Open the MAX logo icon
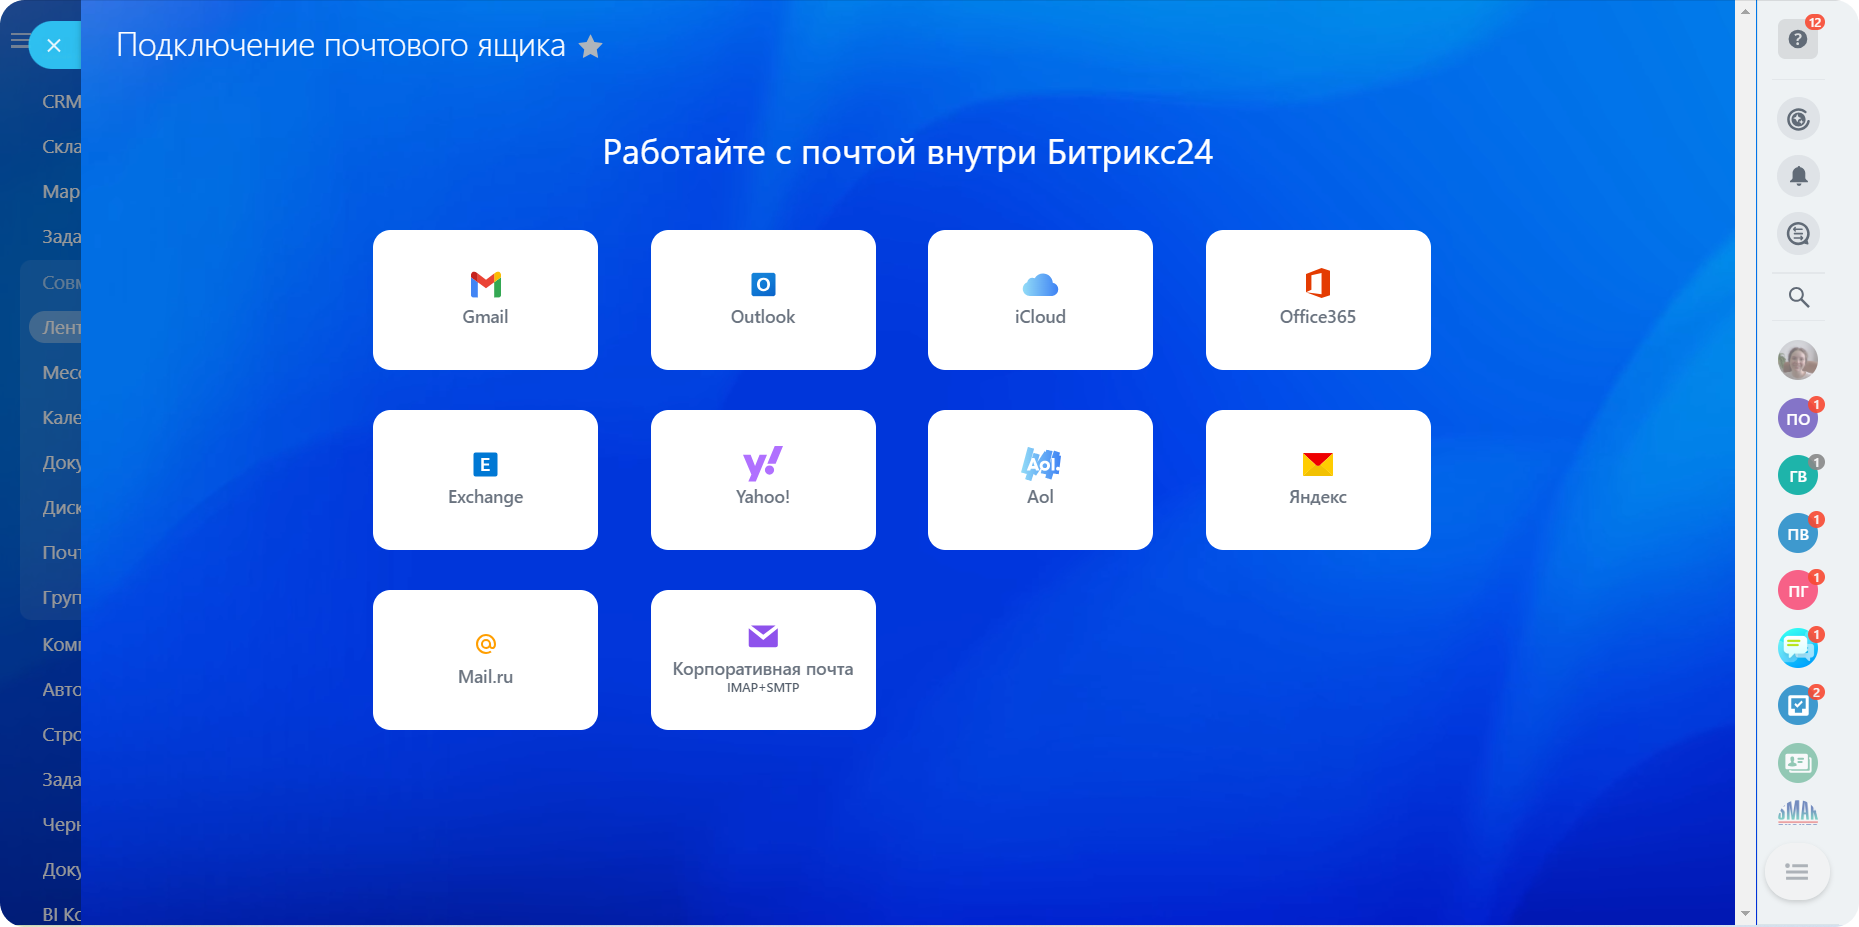1859x927 pixels. pyautogui.click(x=1798, y=812)
